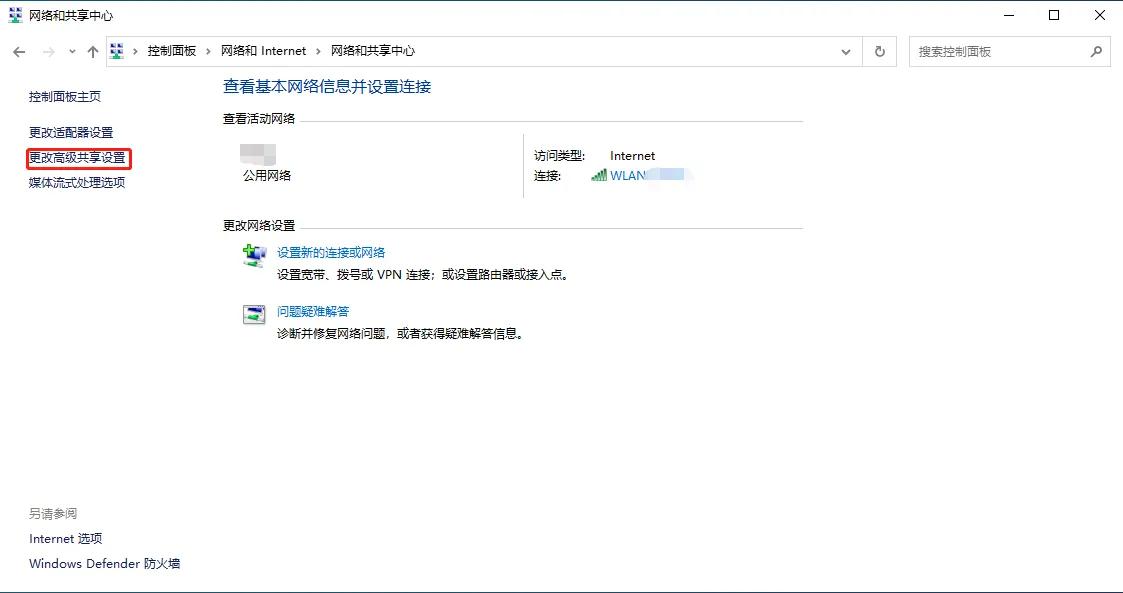
Task: Navigate to 网络和 Internet in the breadcrumb
Action: (262, 51)
